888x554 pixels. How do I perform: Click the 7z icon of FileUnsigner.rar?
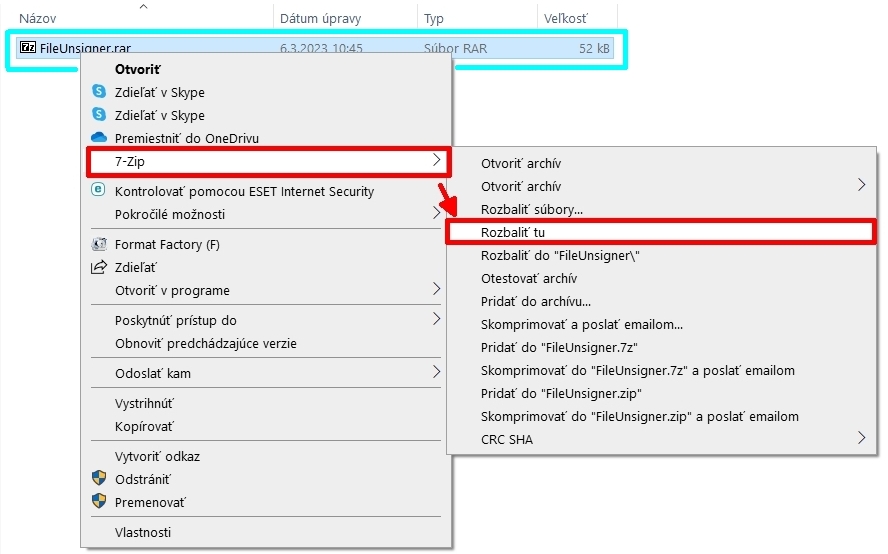tap(28, 47)
